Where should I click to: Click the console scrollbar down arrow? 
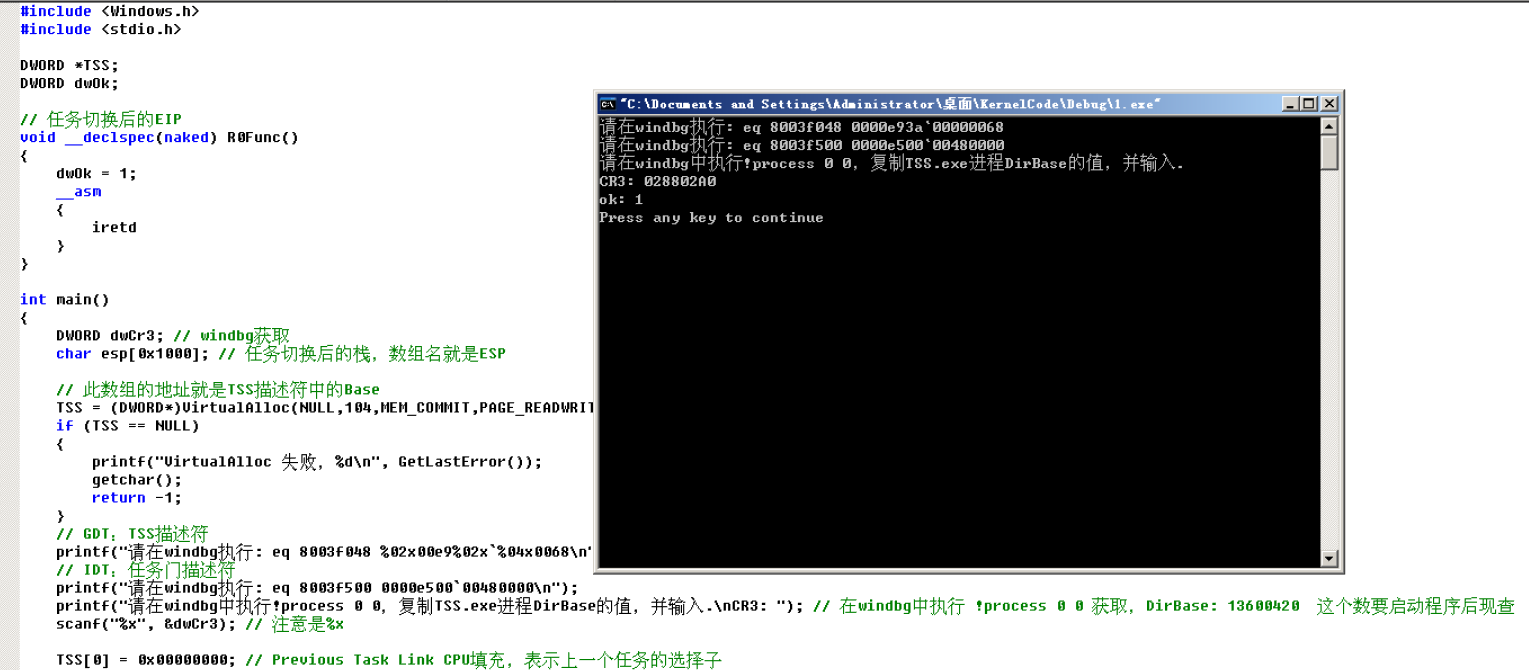pyautogui.click(x=1331, y=559)
